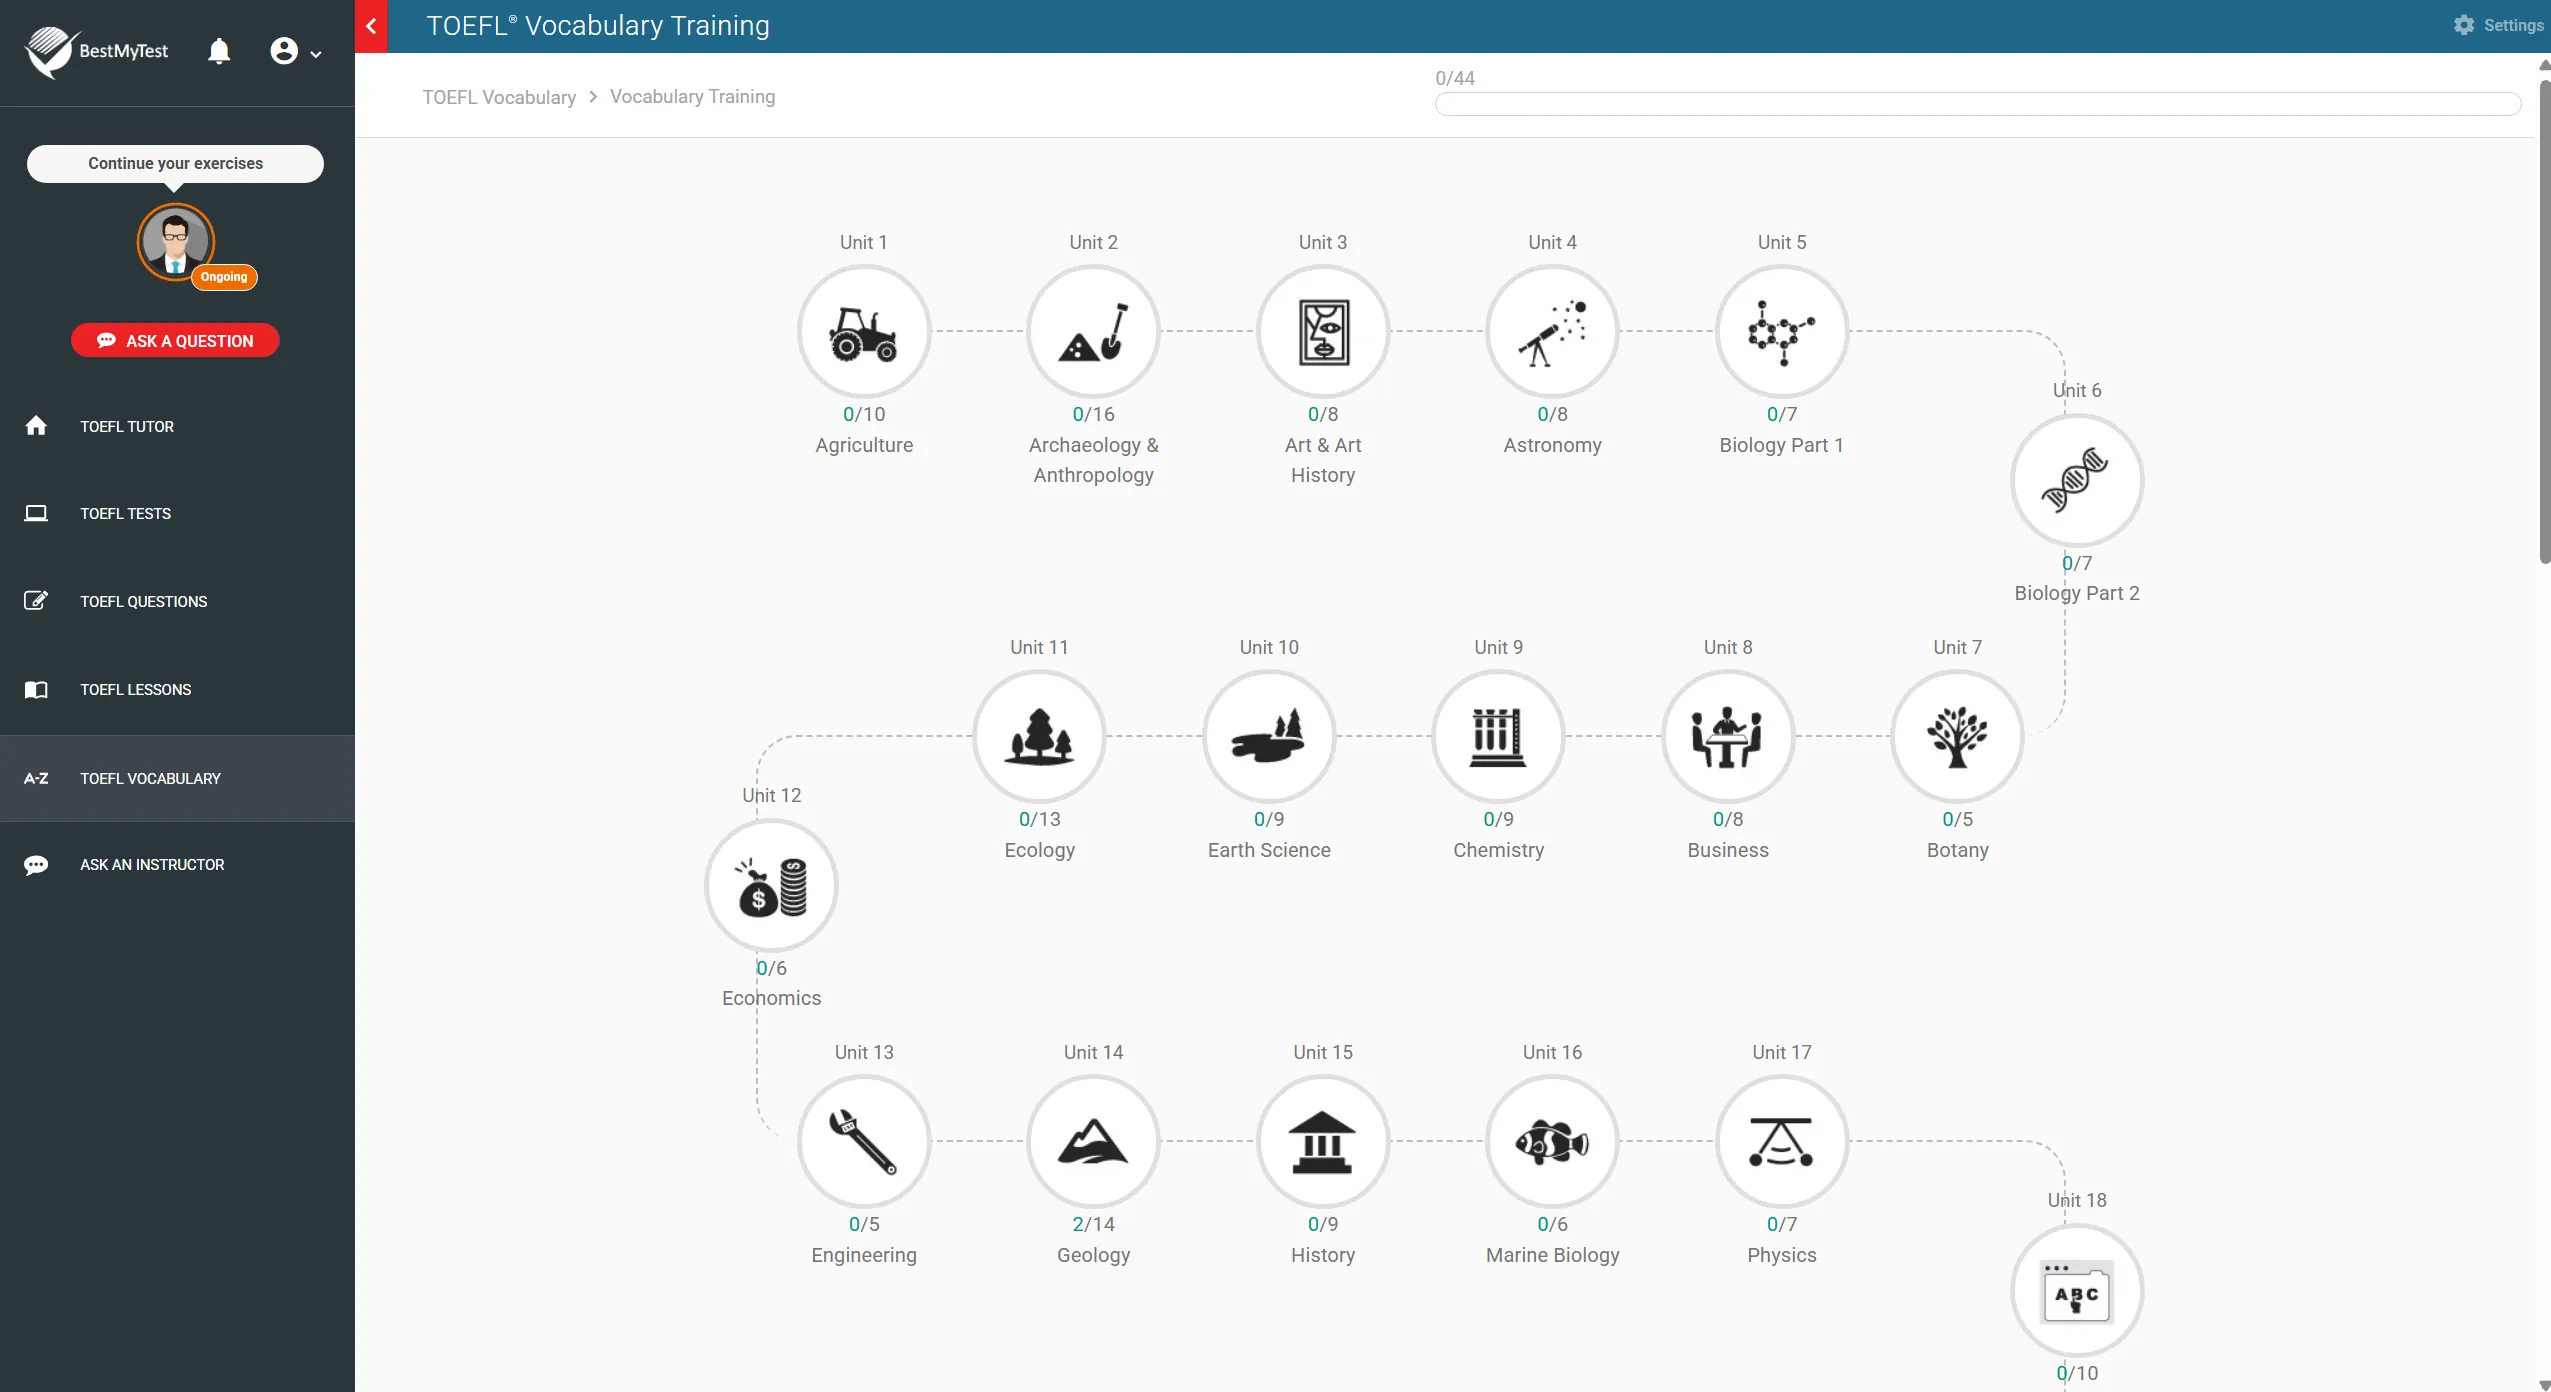Collapse the sidebar with red arrow
Viewport: 2551px width, 1392px height.
[371, 26]
